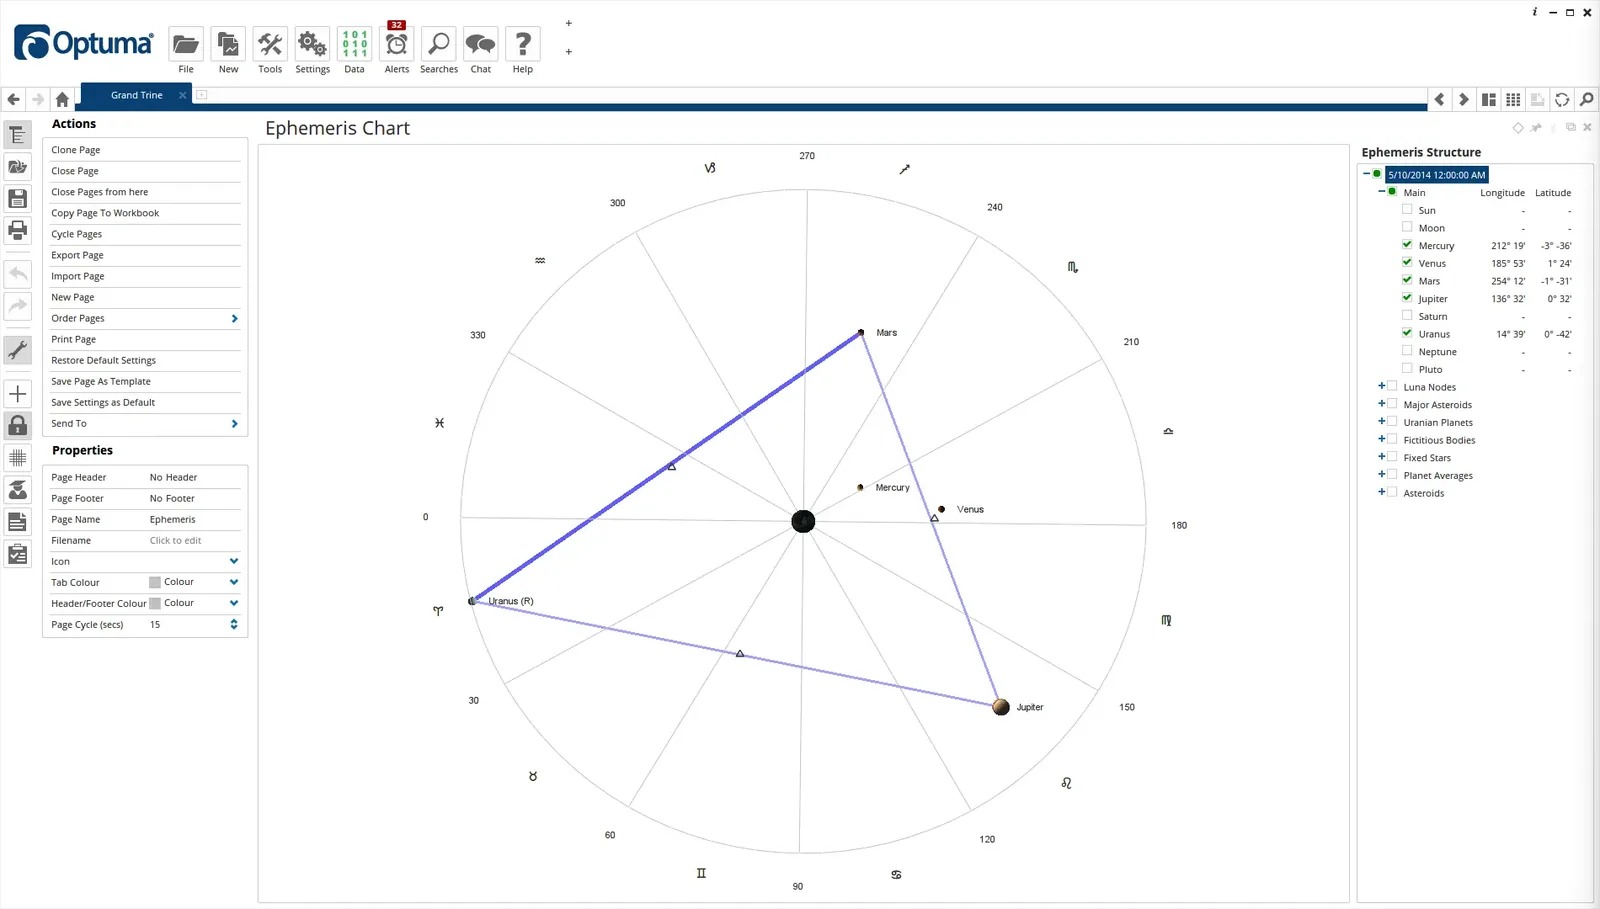This screenshot has height=909, width=1600.
Task: Uncheck the Mars checkbox
Action: pos(1407,280)
